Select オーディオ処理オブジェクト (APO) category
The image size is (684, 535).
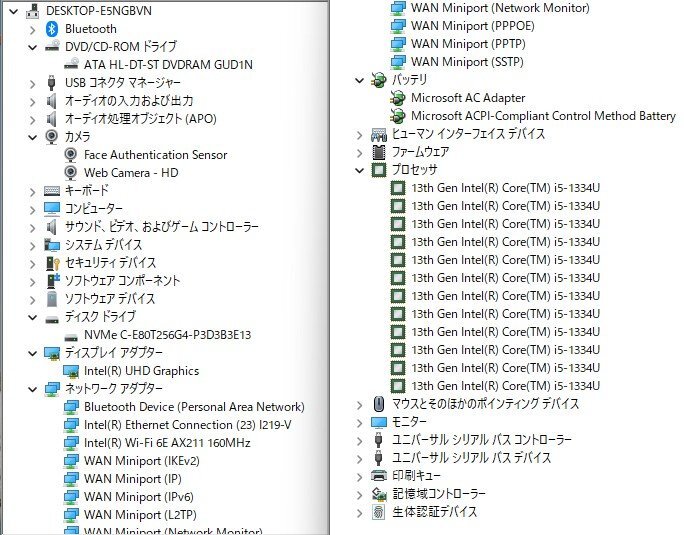(140, 119)
